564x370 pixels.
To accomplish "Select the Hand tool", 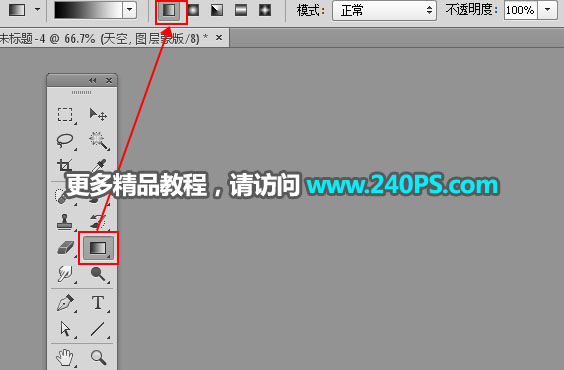I will [x=65, y=357].
